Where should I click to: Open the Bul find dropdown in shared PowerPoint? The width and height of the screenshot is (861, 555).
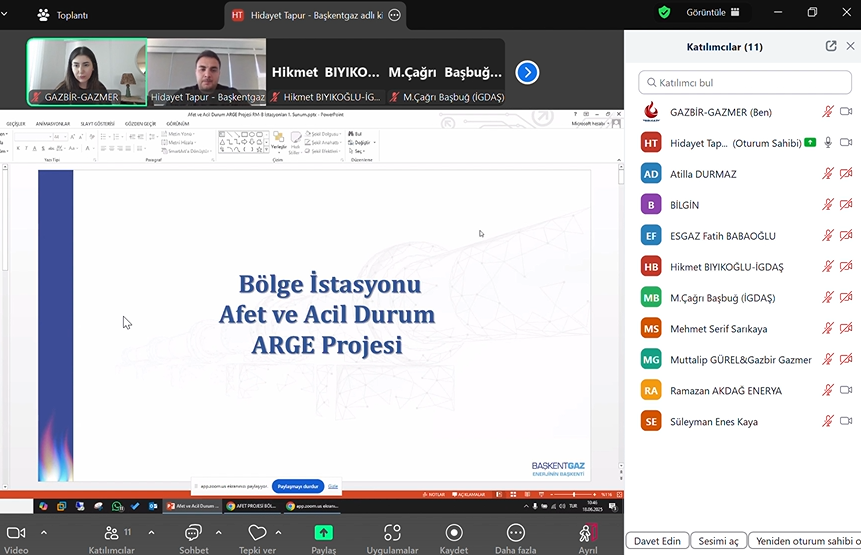pos(355,134)
